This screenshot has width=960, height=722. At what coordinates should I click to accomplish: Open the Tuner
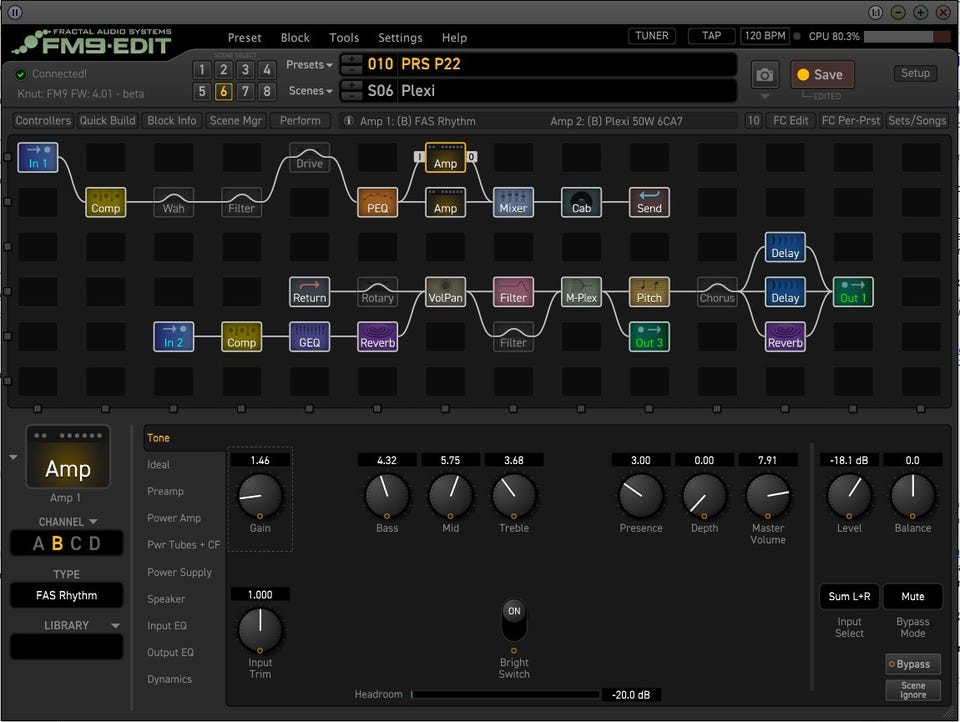[651, 36]
